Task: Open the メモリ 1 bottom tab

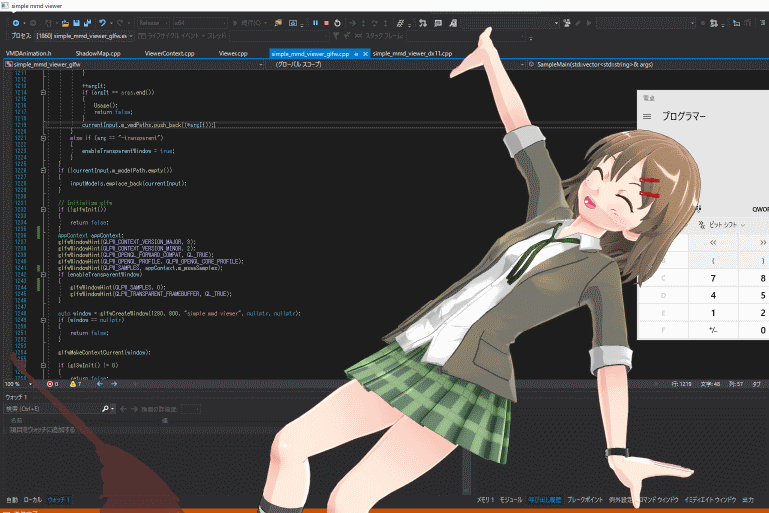Action: point(486,500)
